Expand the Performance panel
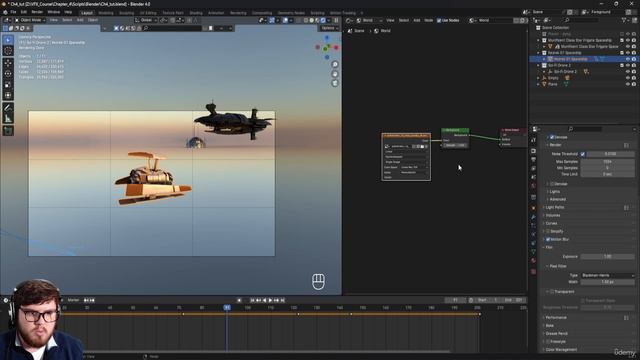The image size is (640, 360). [556, 318]
